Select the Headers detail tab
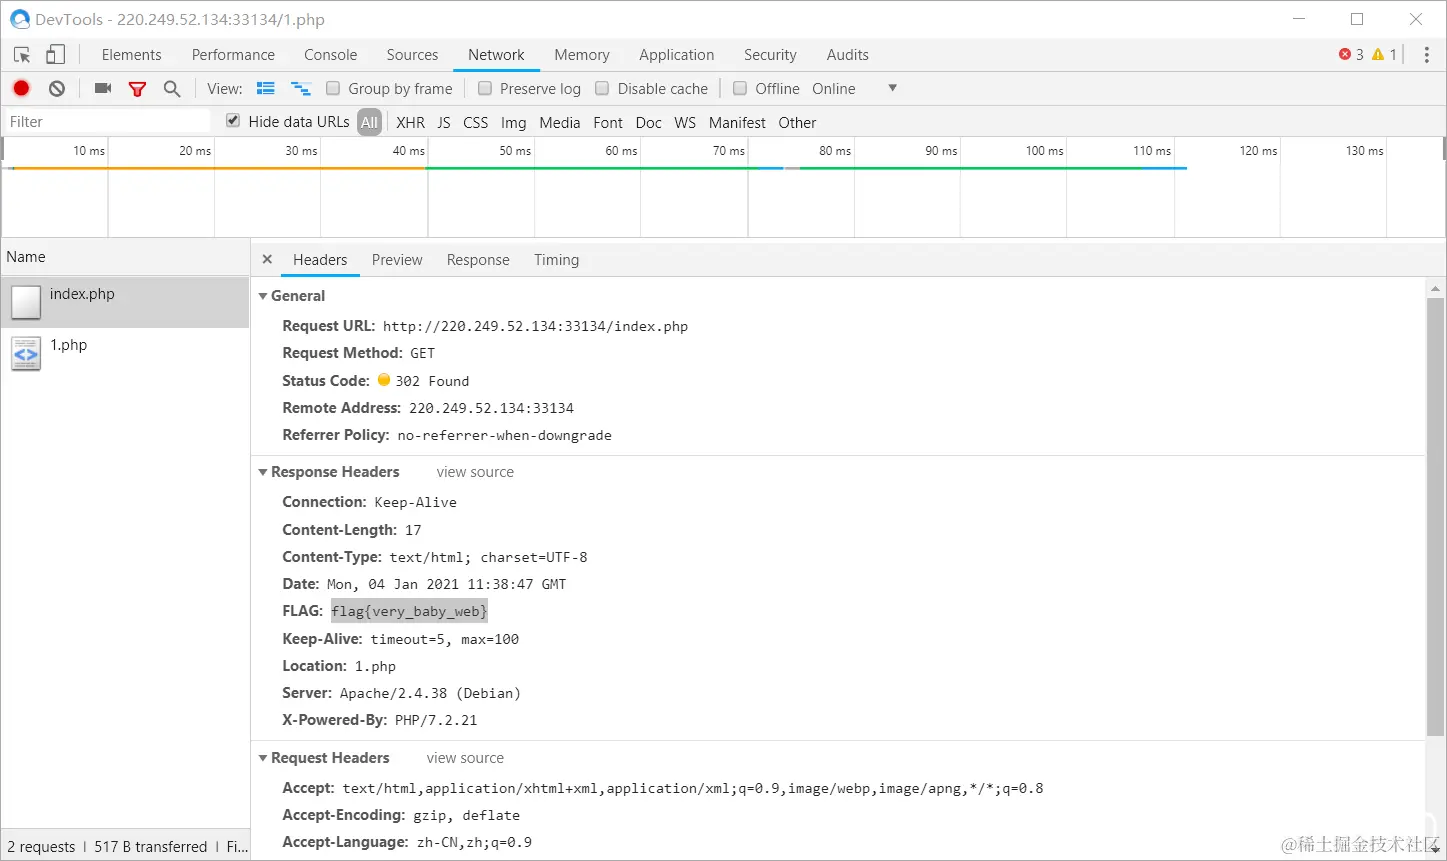 click(x=320, y=260)
